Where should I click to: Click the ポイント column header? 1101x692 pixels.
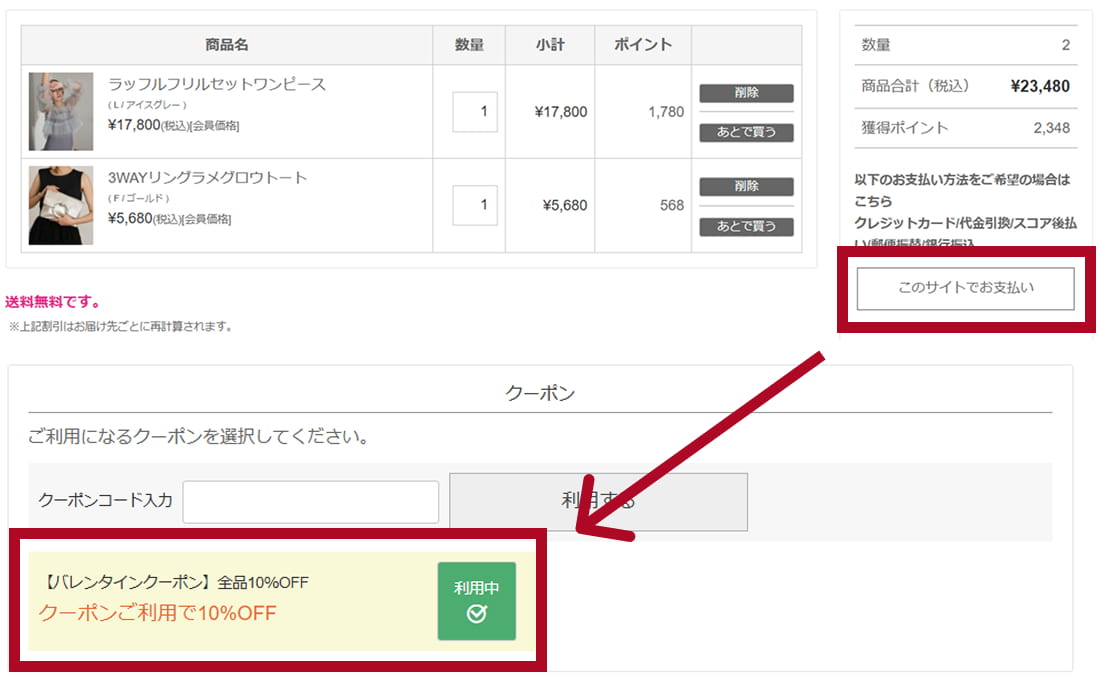pyautogui.click(x=643, y=45)
